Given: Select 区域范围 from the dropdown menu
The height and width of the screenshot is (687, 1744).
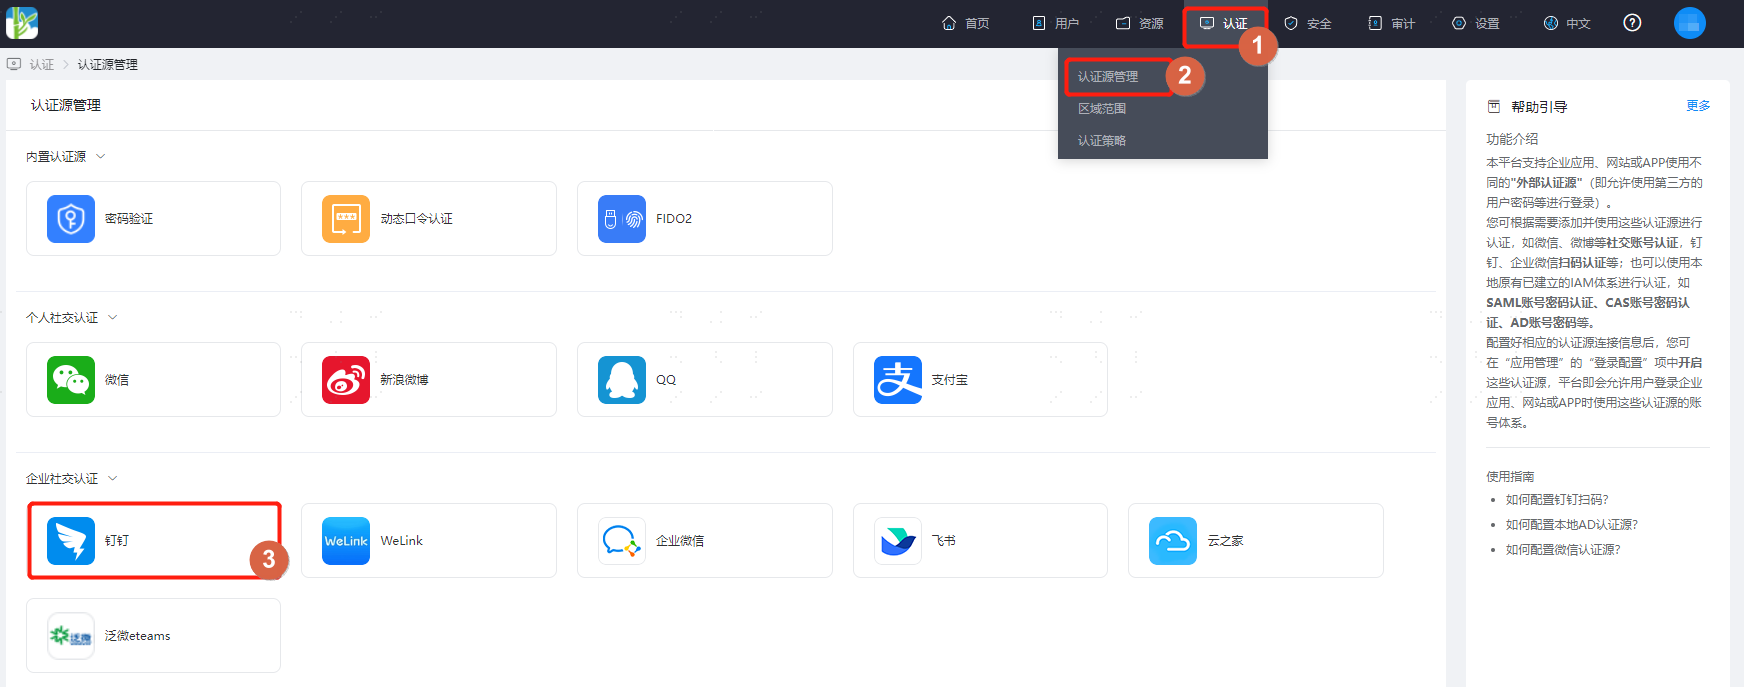Looking at the screenshot, I should (1102, 108).
